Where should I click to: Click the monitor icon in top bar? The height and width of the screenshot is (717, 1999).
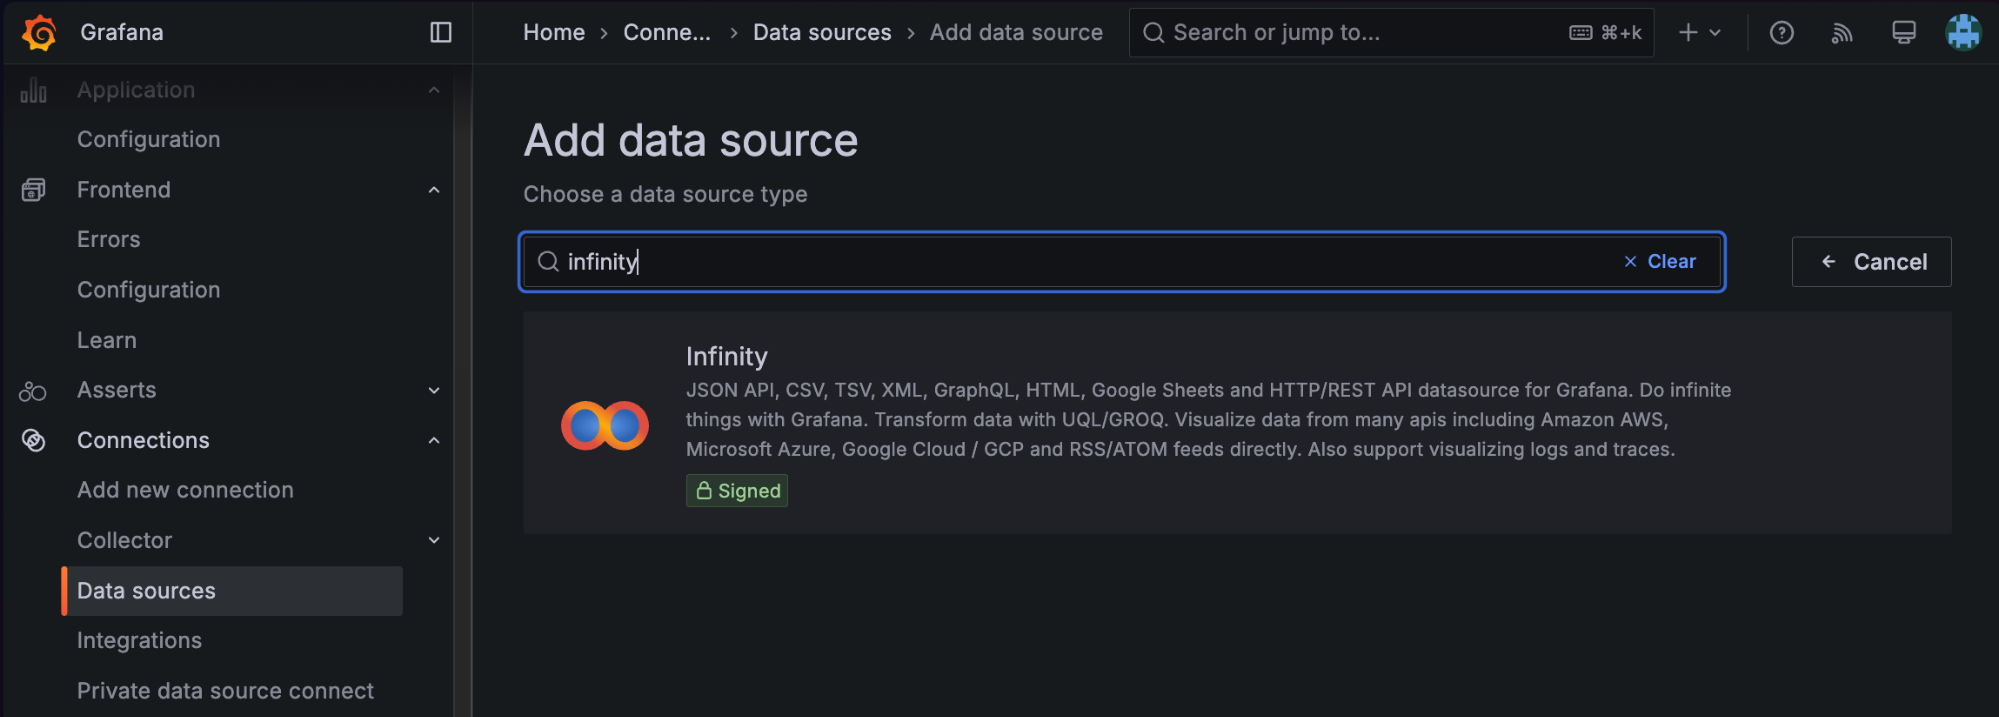tap(1903, 33)
